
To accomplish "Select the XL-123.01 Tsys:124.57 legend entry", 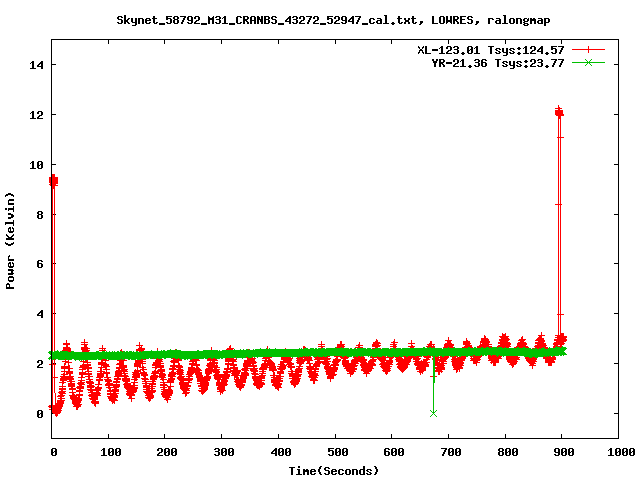I will click(x=491, y=50).
